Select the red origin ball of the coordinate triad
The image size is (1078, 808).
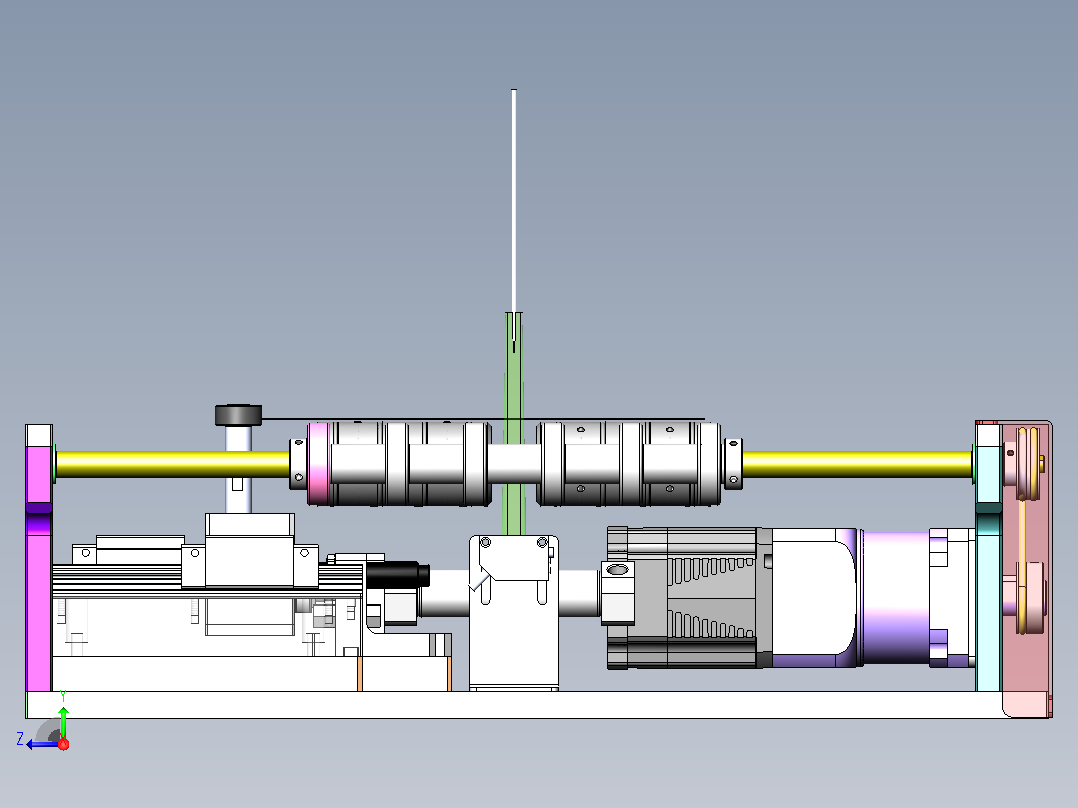tap(64, 744)
